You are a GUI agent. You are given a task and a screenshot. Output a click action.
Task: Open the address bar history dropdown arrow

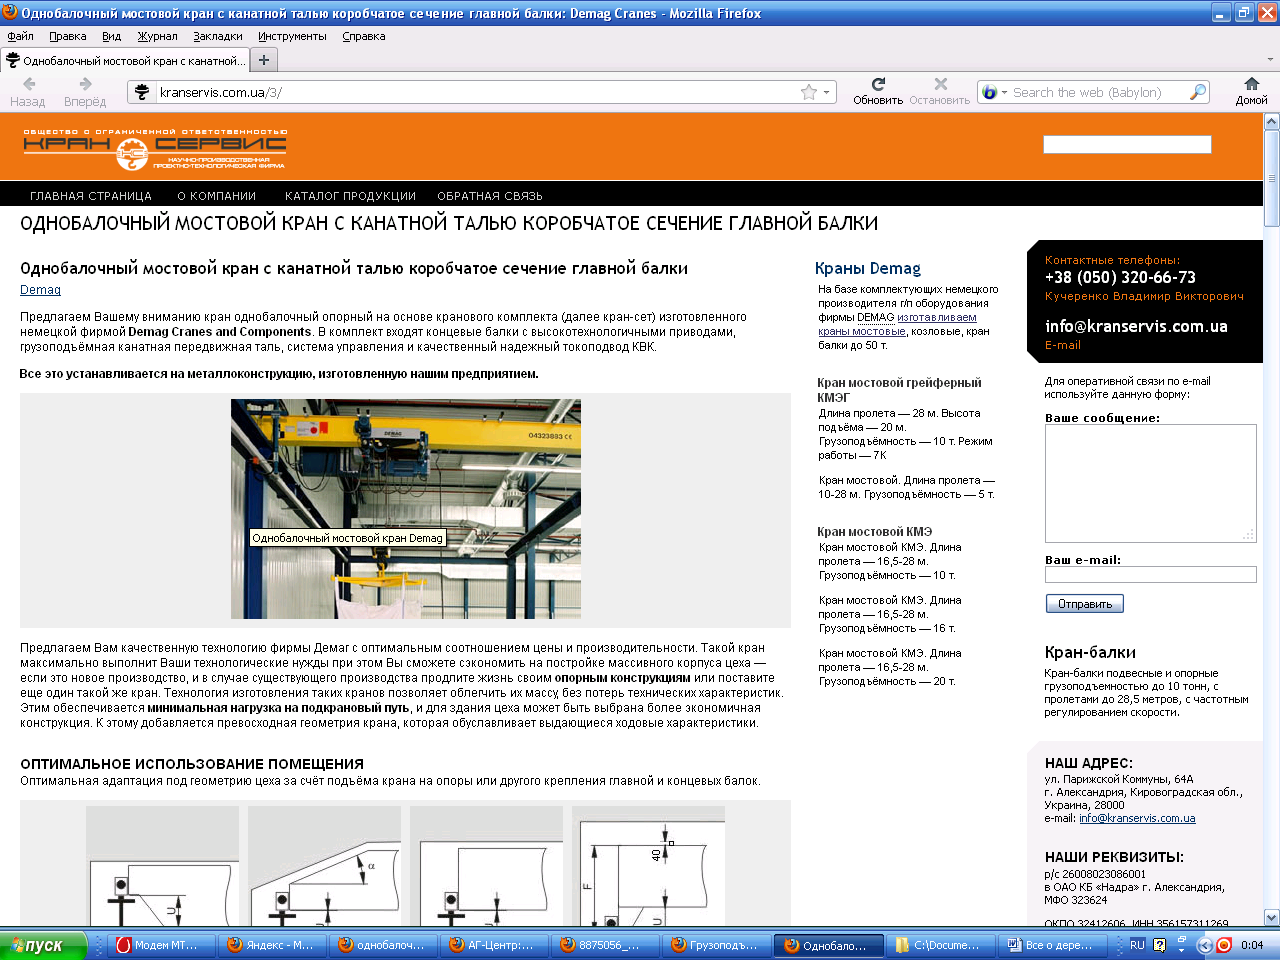pos(826,92)
